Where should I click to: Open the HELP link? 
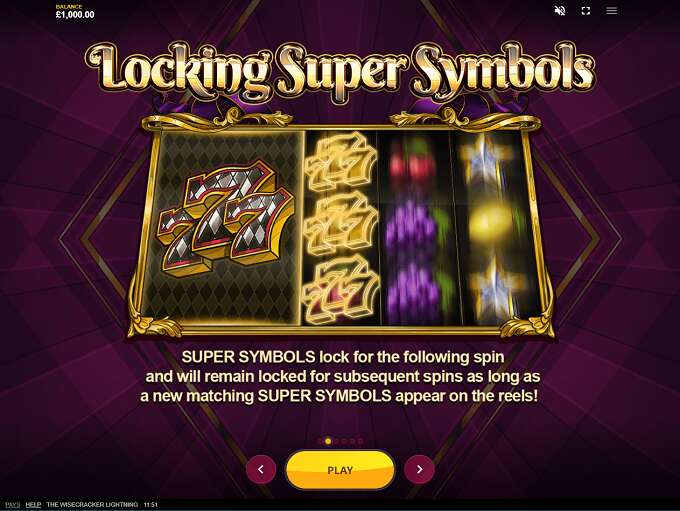point(33,504)
